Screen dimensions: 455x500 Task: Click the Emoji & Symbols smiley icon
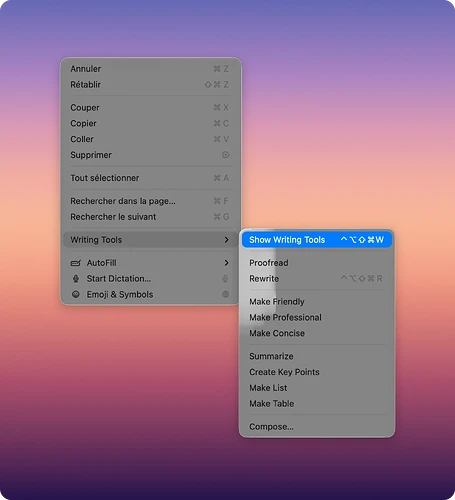[x=76, y=294]
